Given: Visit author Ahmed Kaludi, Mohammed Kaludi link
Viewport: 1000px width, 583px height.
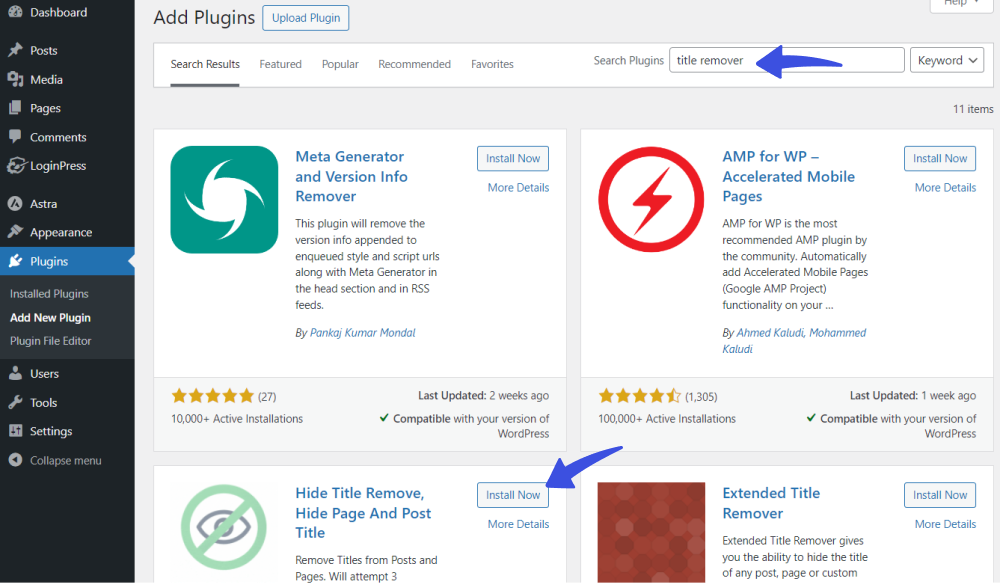Looking at the screenshot, I should 794,341.
